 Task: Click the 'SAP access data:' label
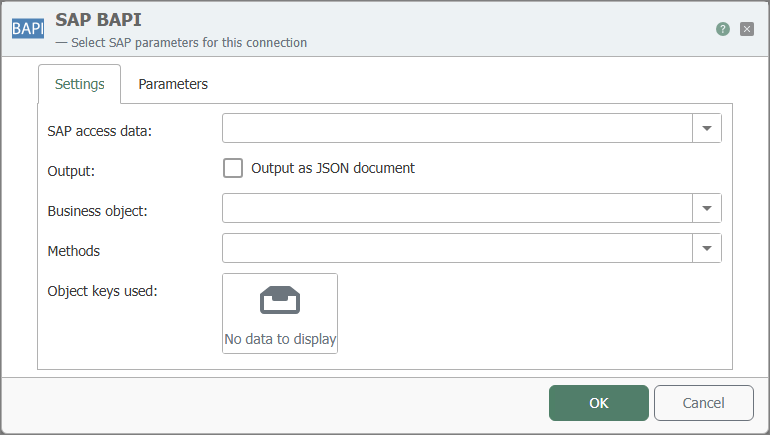(100, 131)
